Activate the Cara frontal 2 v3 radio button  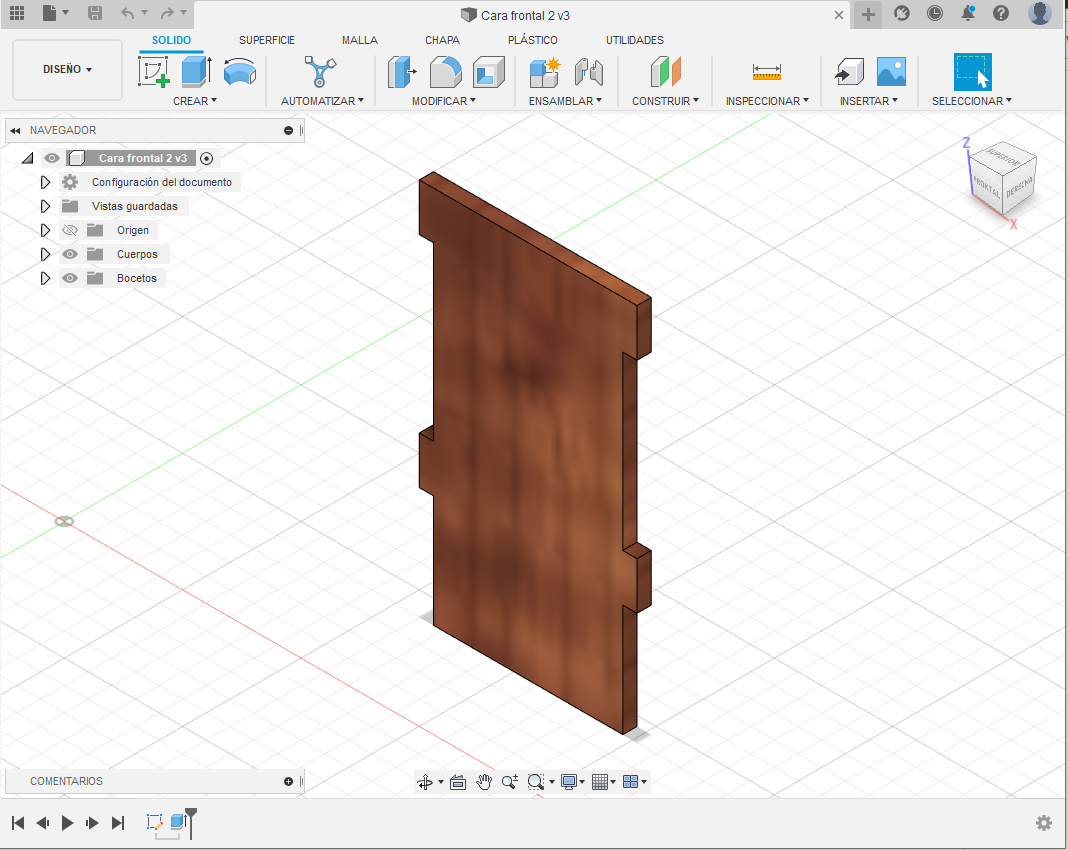(206, 158)
